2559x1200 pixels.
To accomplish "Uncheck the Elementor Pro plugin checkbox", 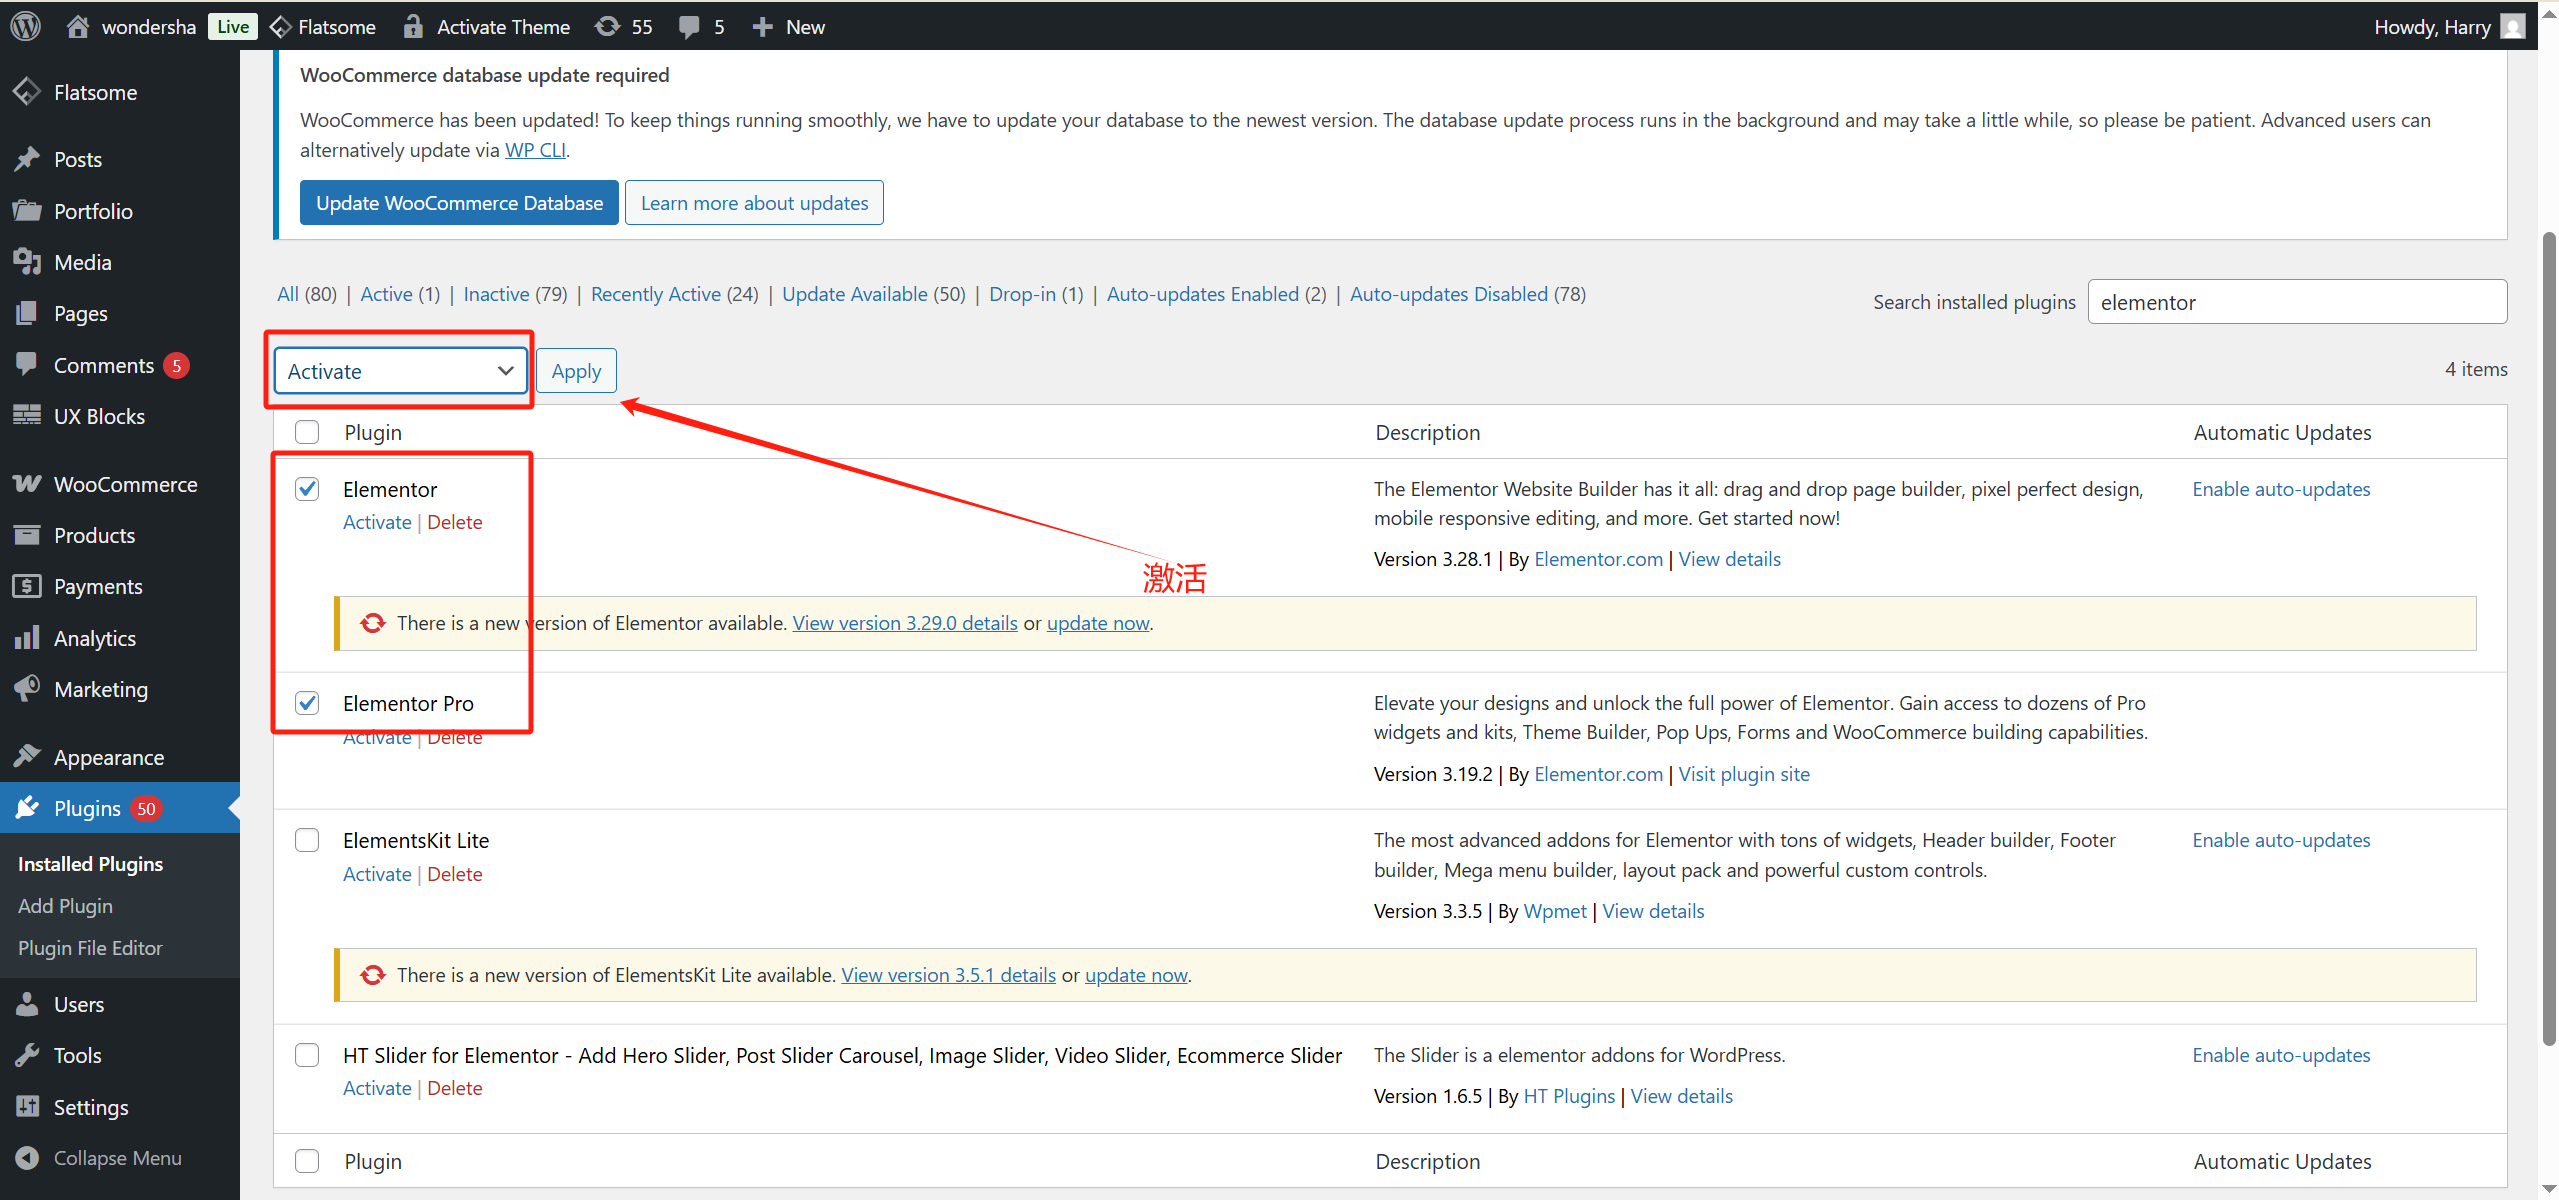I will coord(307,703).
